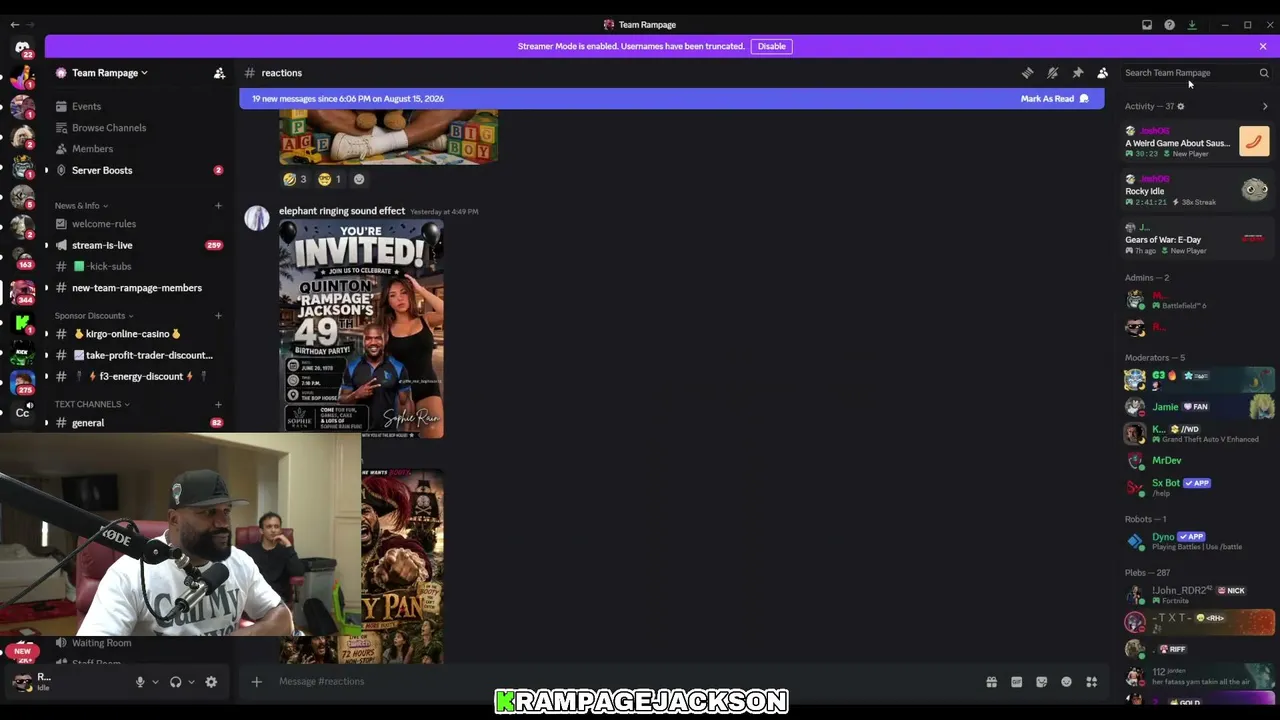
Task: Click the Inbox icon in title bar
Action: (1147, 25)
